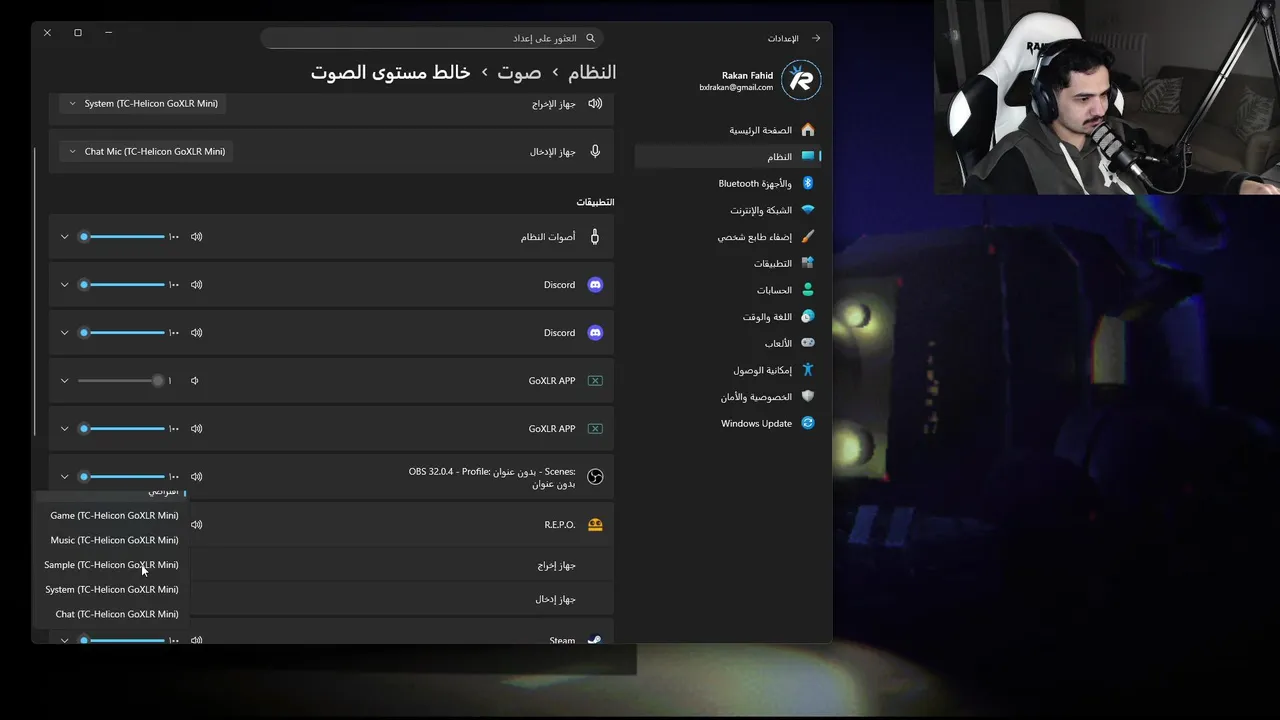The width and height of the screenshot is (1280, 720).
Task: Mute the R.E.P.O. app volume
Action: (196, 524)
